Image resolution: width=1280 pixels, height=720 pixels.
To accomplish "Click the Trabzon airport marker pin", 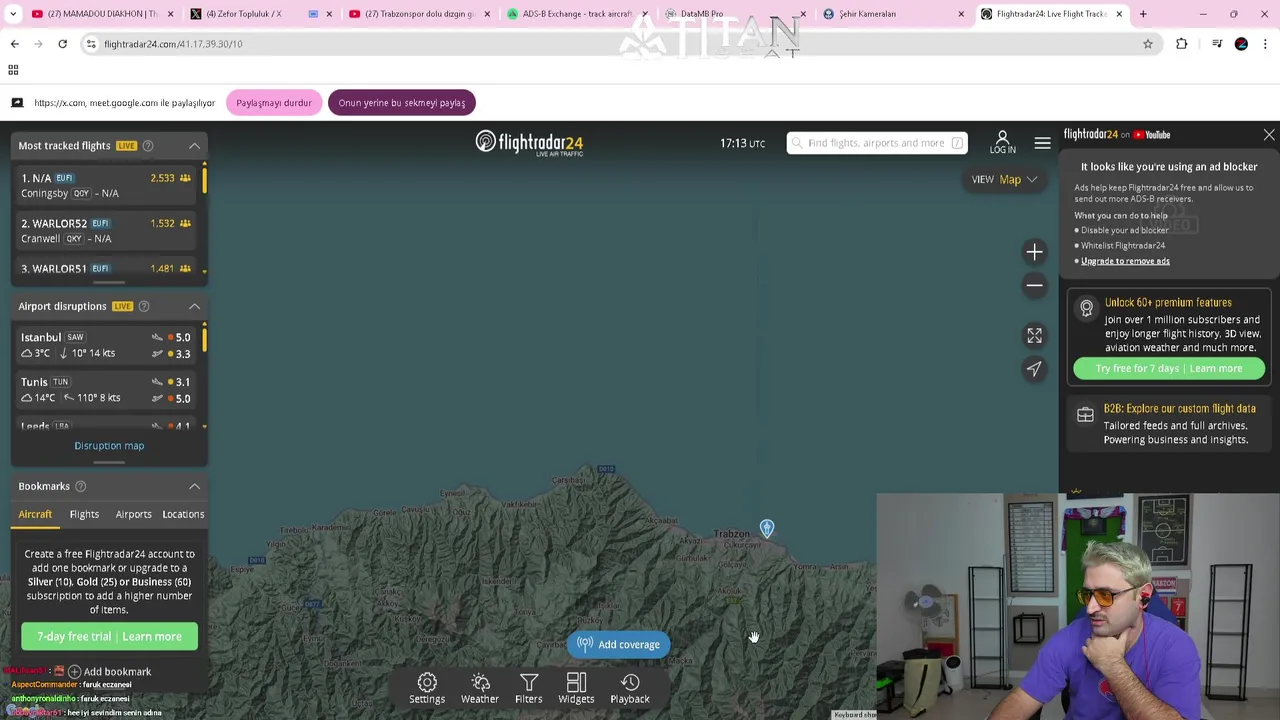I will point(767,528).
